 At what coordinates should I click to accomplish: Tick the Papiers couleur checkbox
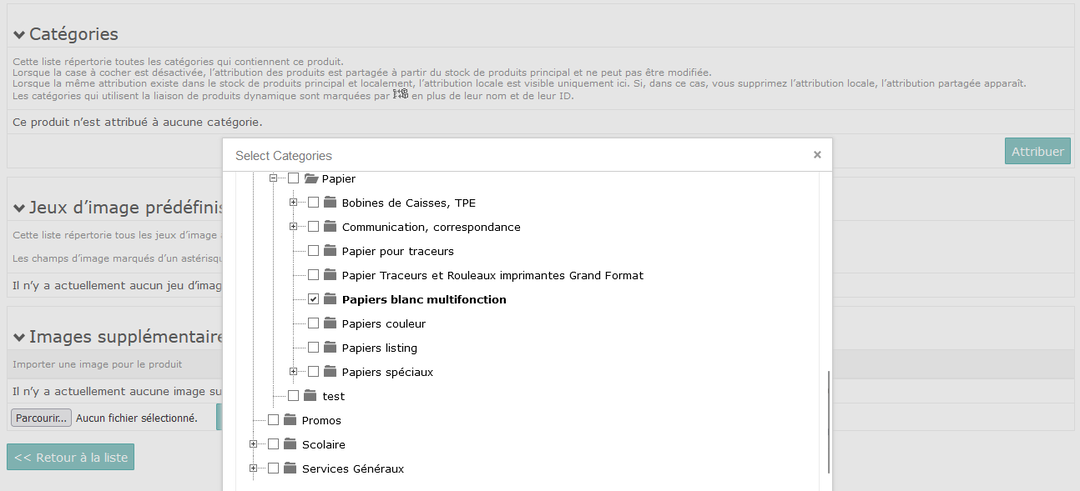coord(313,324)
